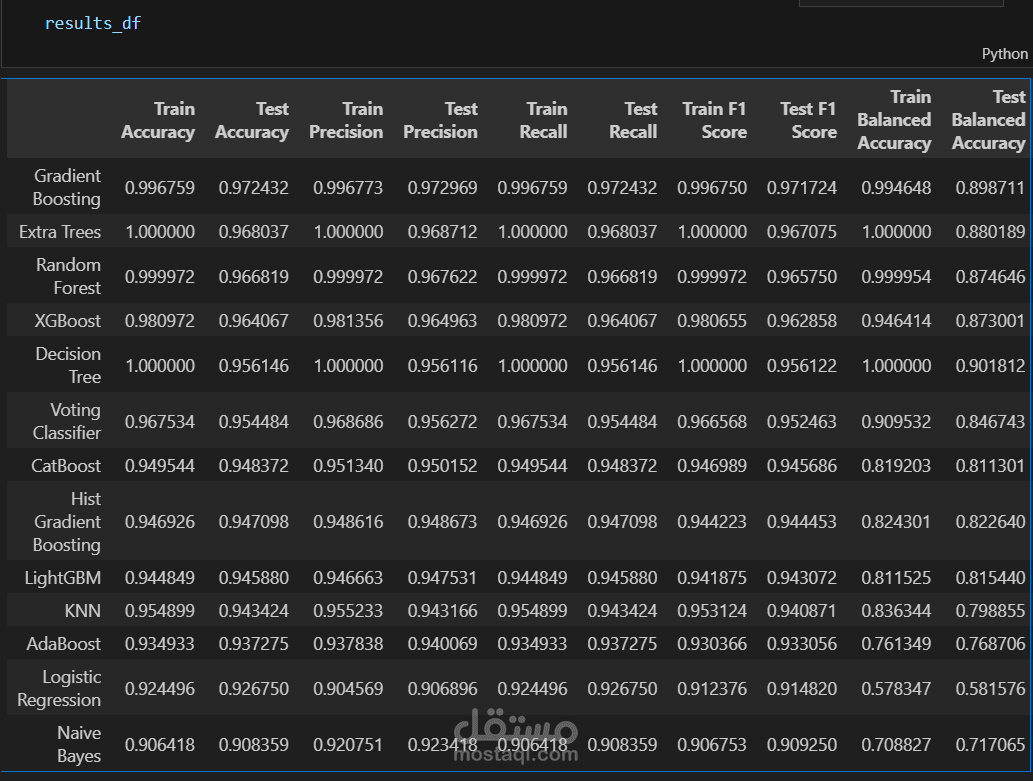Click the Logistic Regression Test Accuracy value
Viewport: 1033px width, 781px height.
pyautogui.click(x=254, y=688)
